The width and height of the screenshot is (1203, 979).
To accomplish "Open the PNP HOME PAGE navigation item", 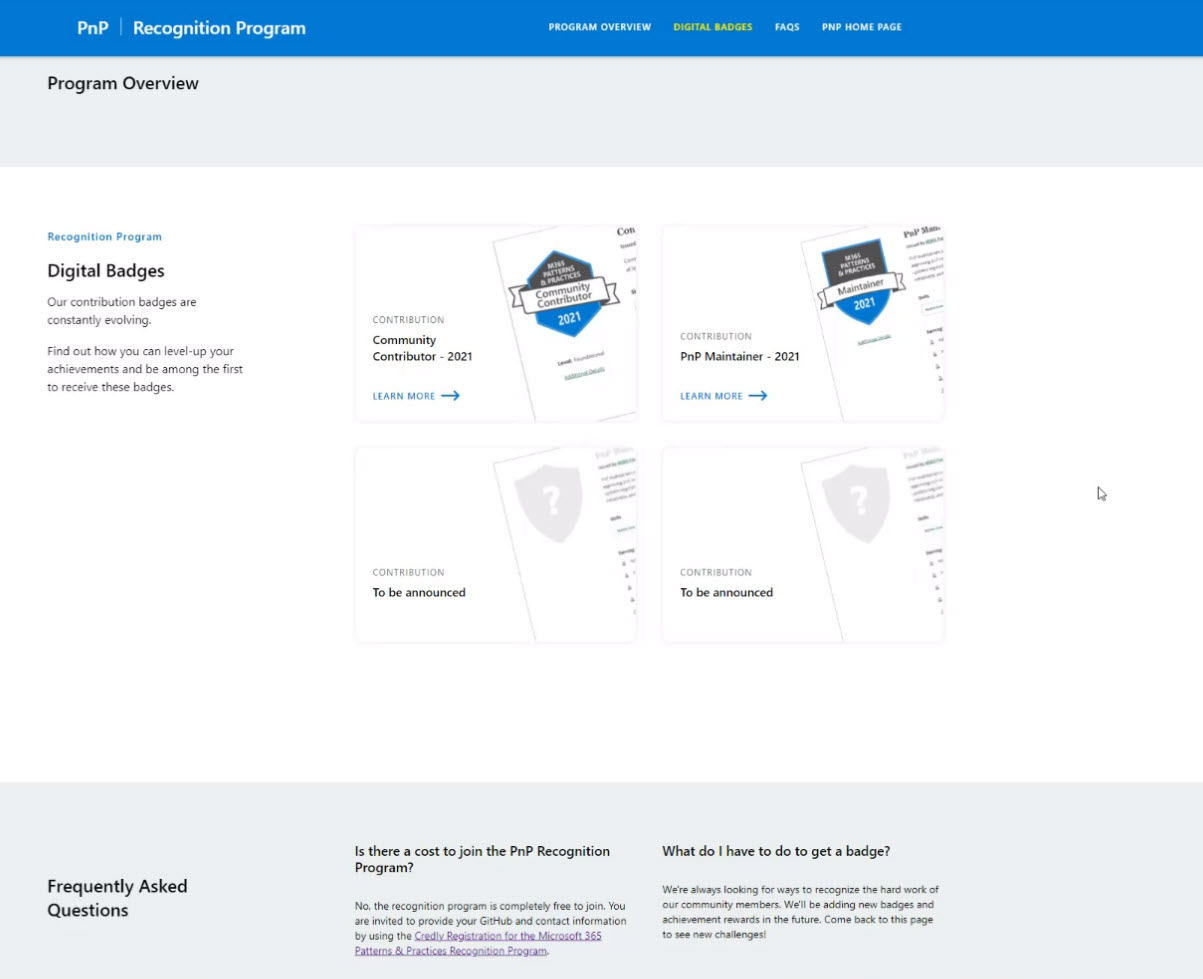I will point(861,27).
